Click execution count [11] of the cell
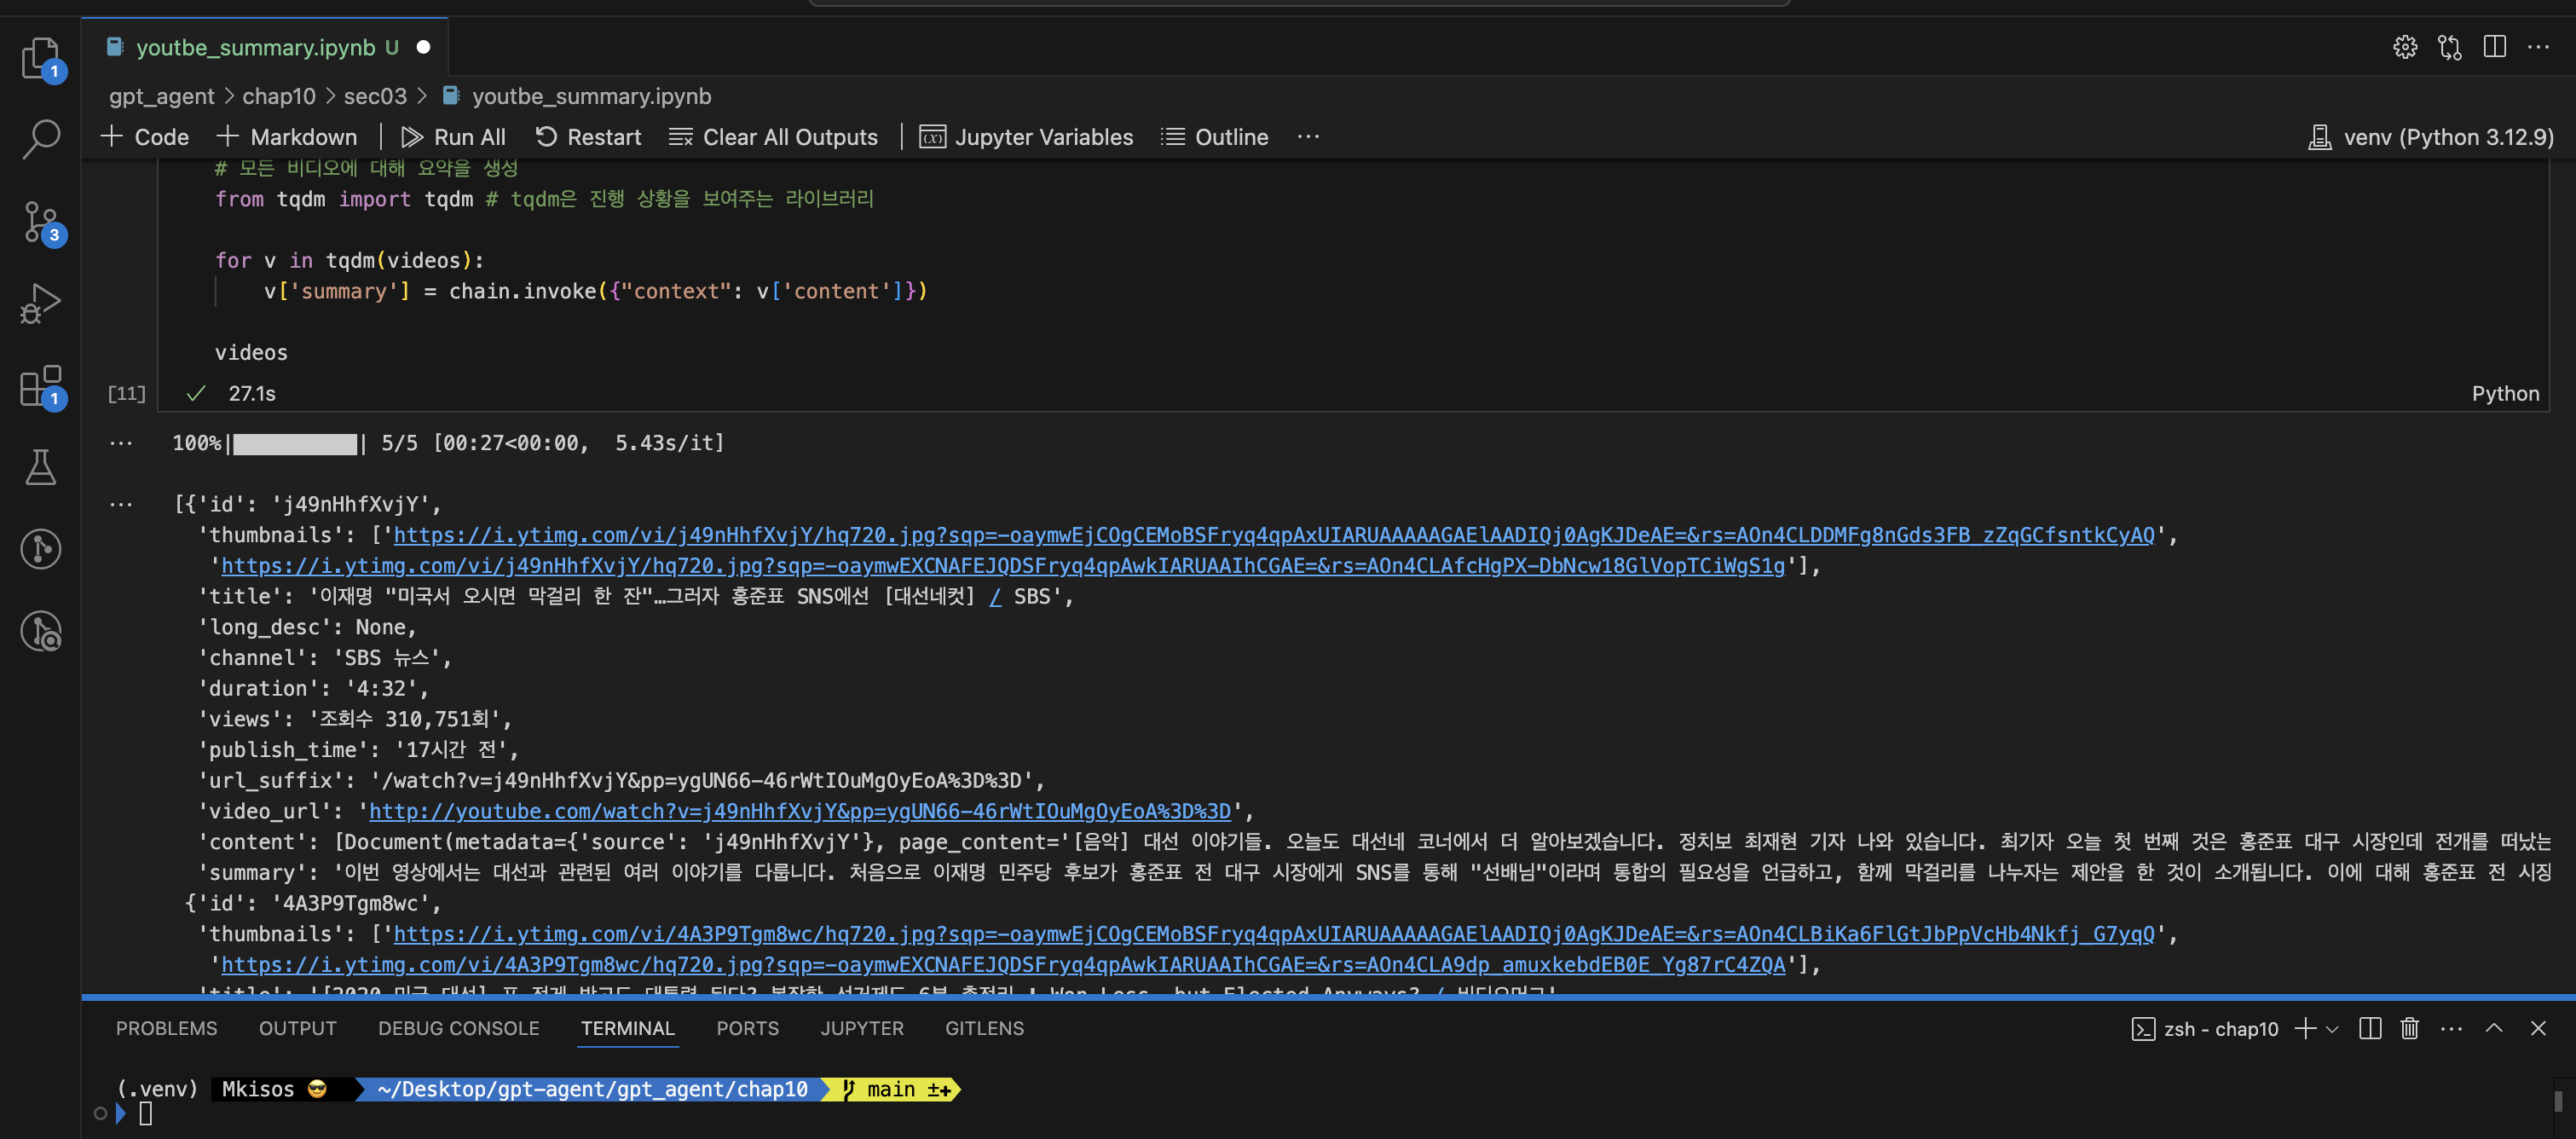 point(126,393)
